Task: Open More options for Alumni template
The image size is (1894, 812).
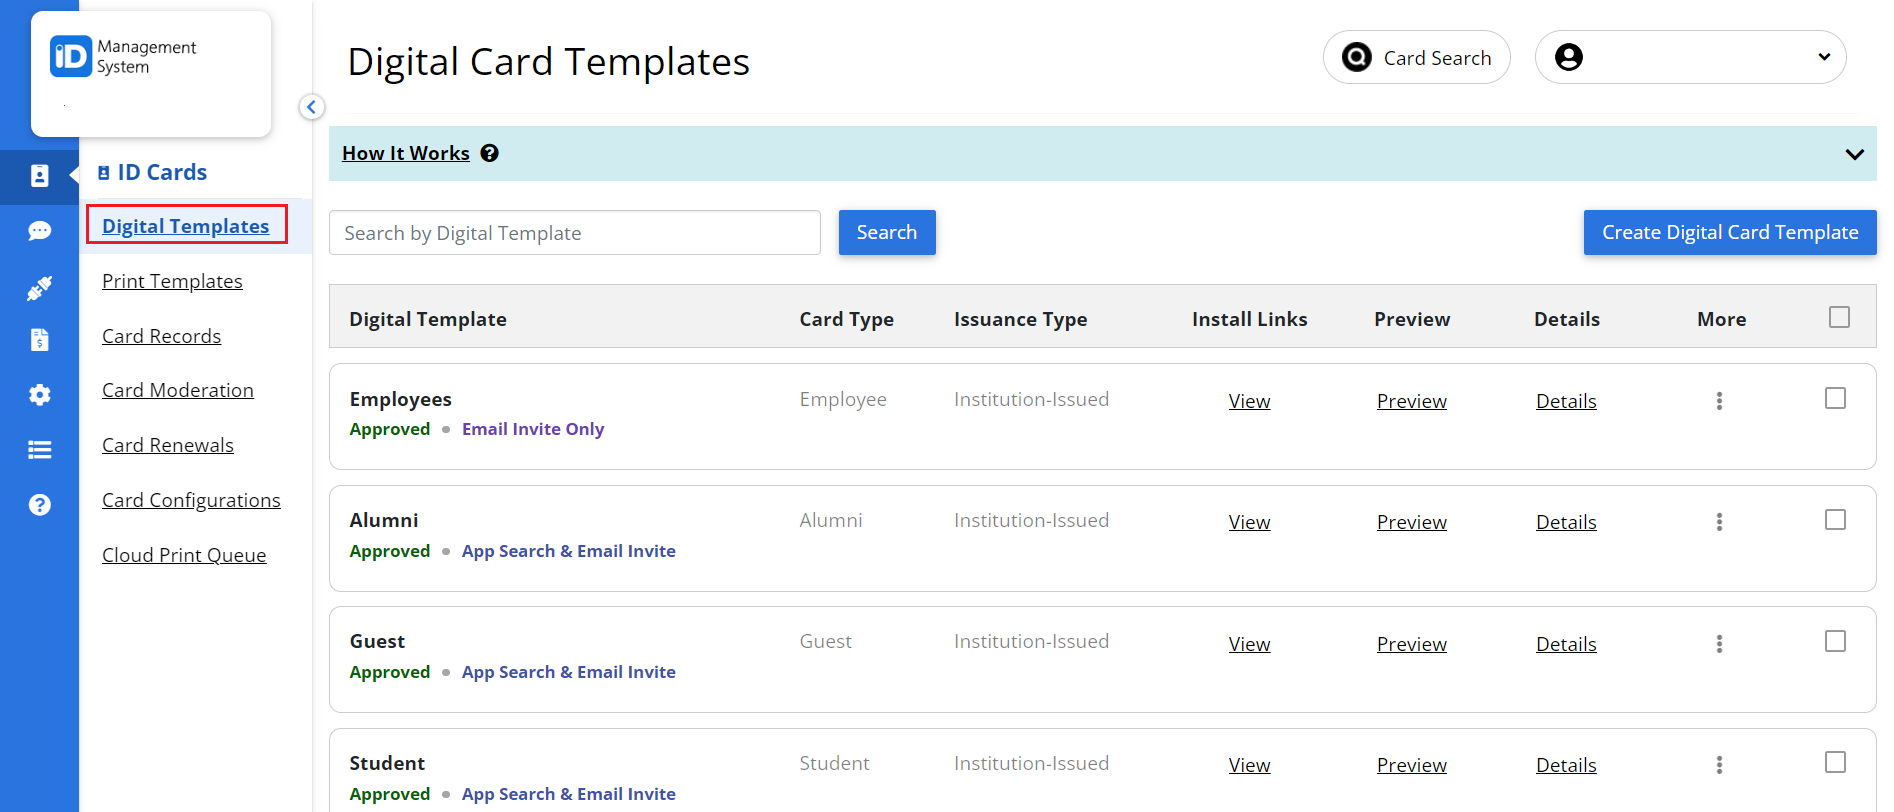Action: pyautogui.click(x=1719, y=522)
